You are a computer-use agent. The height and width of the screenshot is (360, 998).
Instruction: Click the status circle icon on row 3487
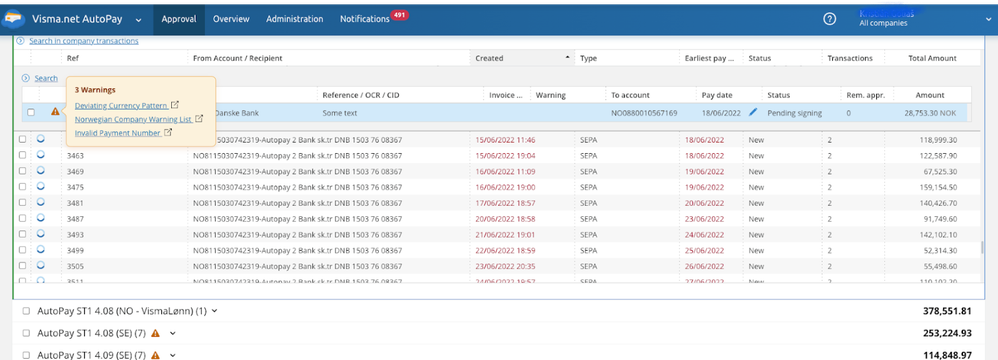click(41, 218)
